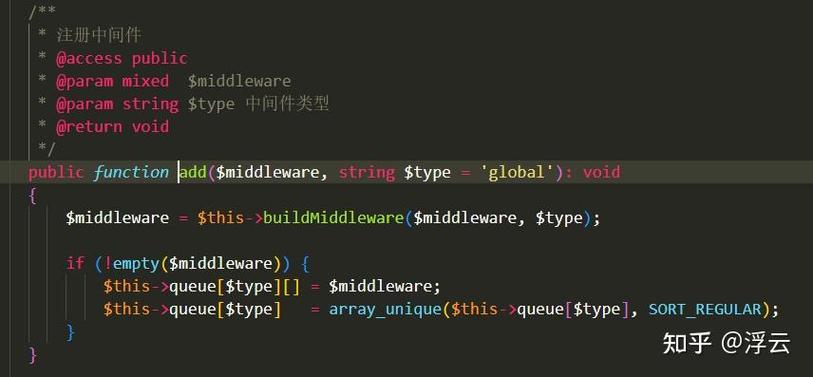The height and width of the screenshot is (377, 813).
Task: Click '@param' tag on the mixed line
Action: pos(85,81)
